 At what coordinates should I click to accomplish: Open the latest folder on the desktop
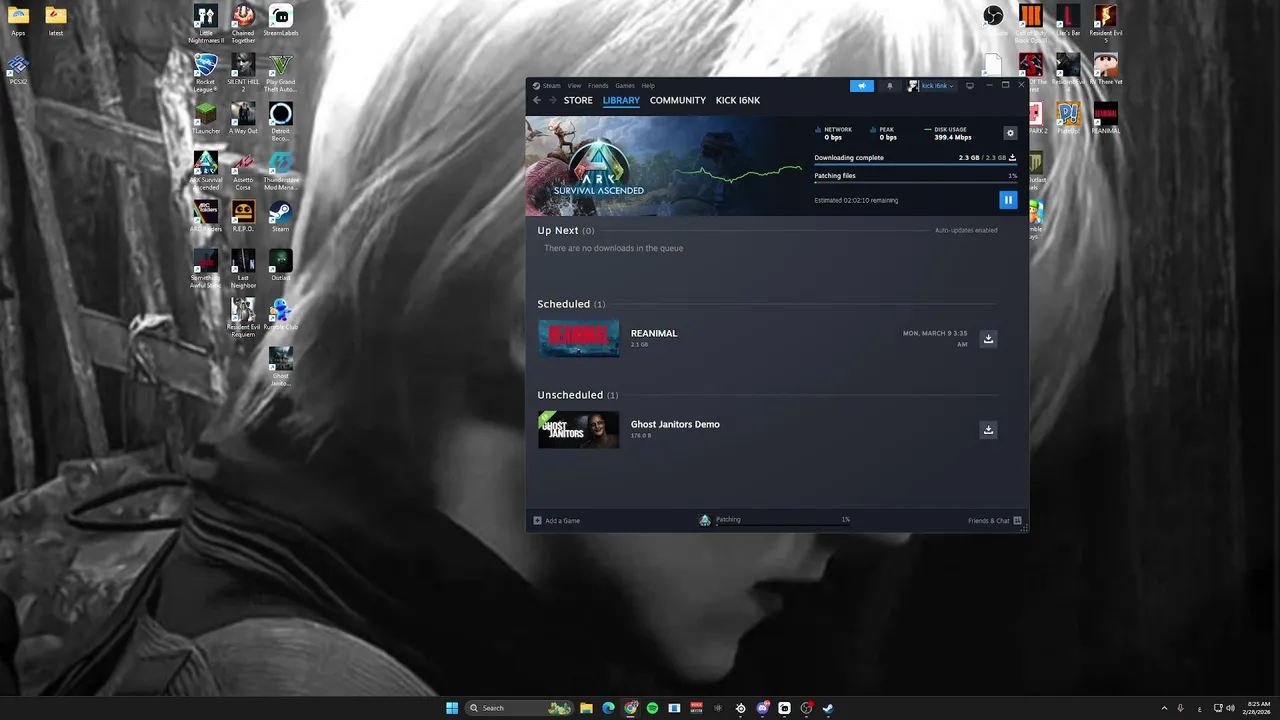click(x=56, y=21)
